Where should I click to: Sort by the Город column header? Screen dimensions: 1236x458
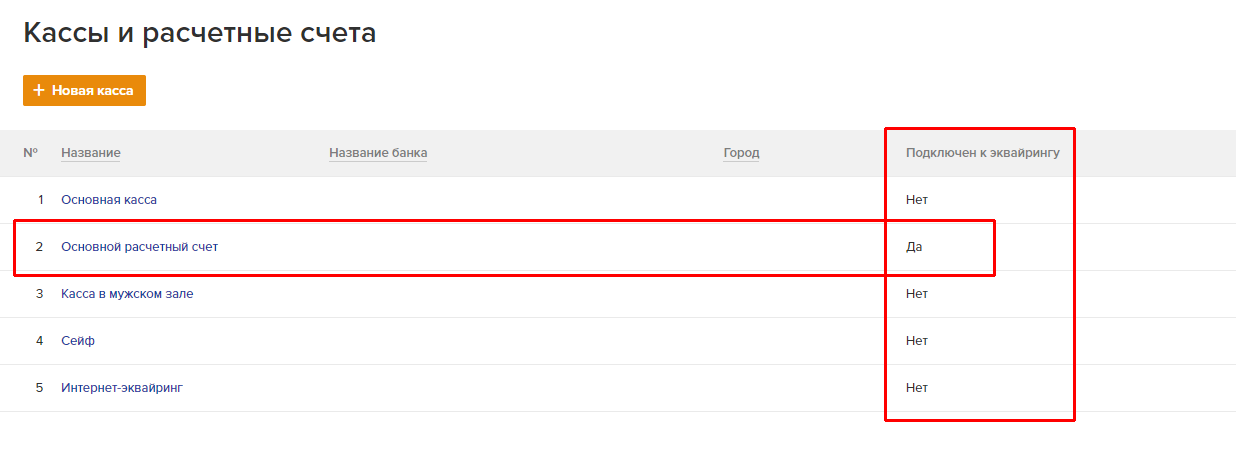point(742,153)
